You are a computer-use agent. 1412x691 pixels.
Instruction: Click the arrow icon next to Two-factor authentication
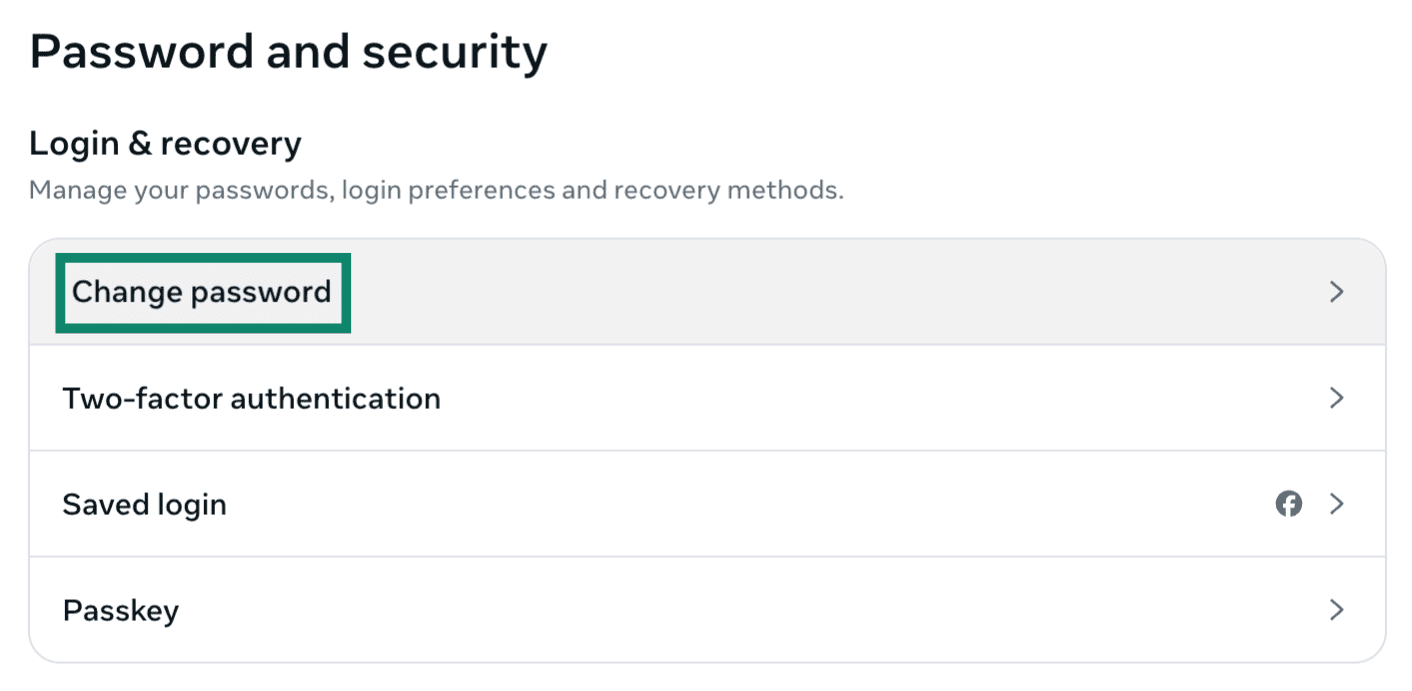click(1336, 398)
